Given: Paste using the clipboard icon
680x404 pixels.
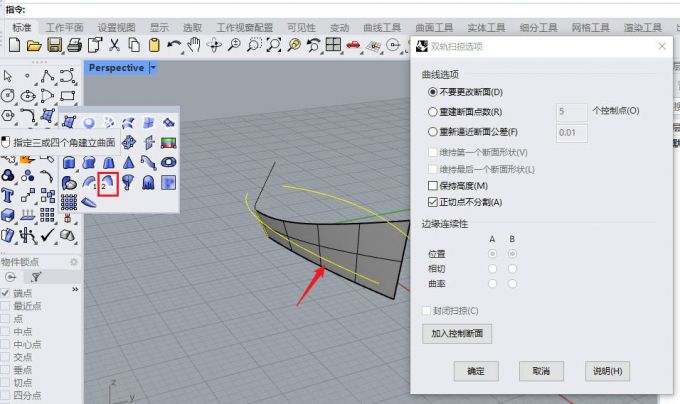Looking at the screenshot, I should point(154,45).
